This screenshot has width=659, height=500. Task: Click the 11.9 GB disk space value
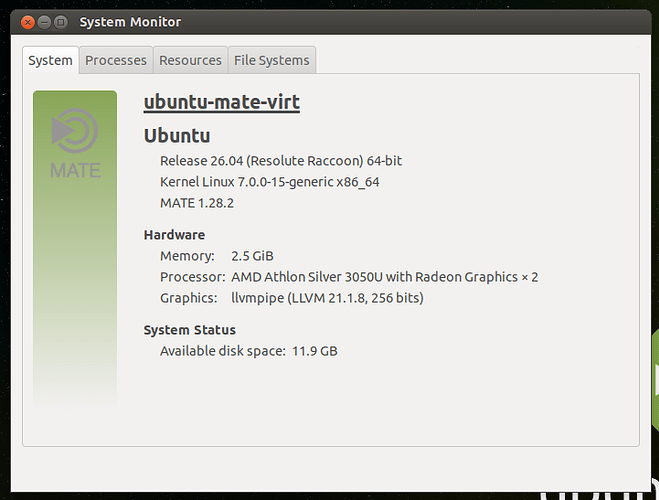[x=315, y=351]
